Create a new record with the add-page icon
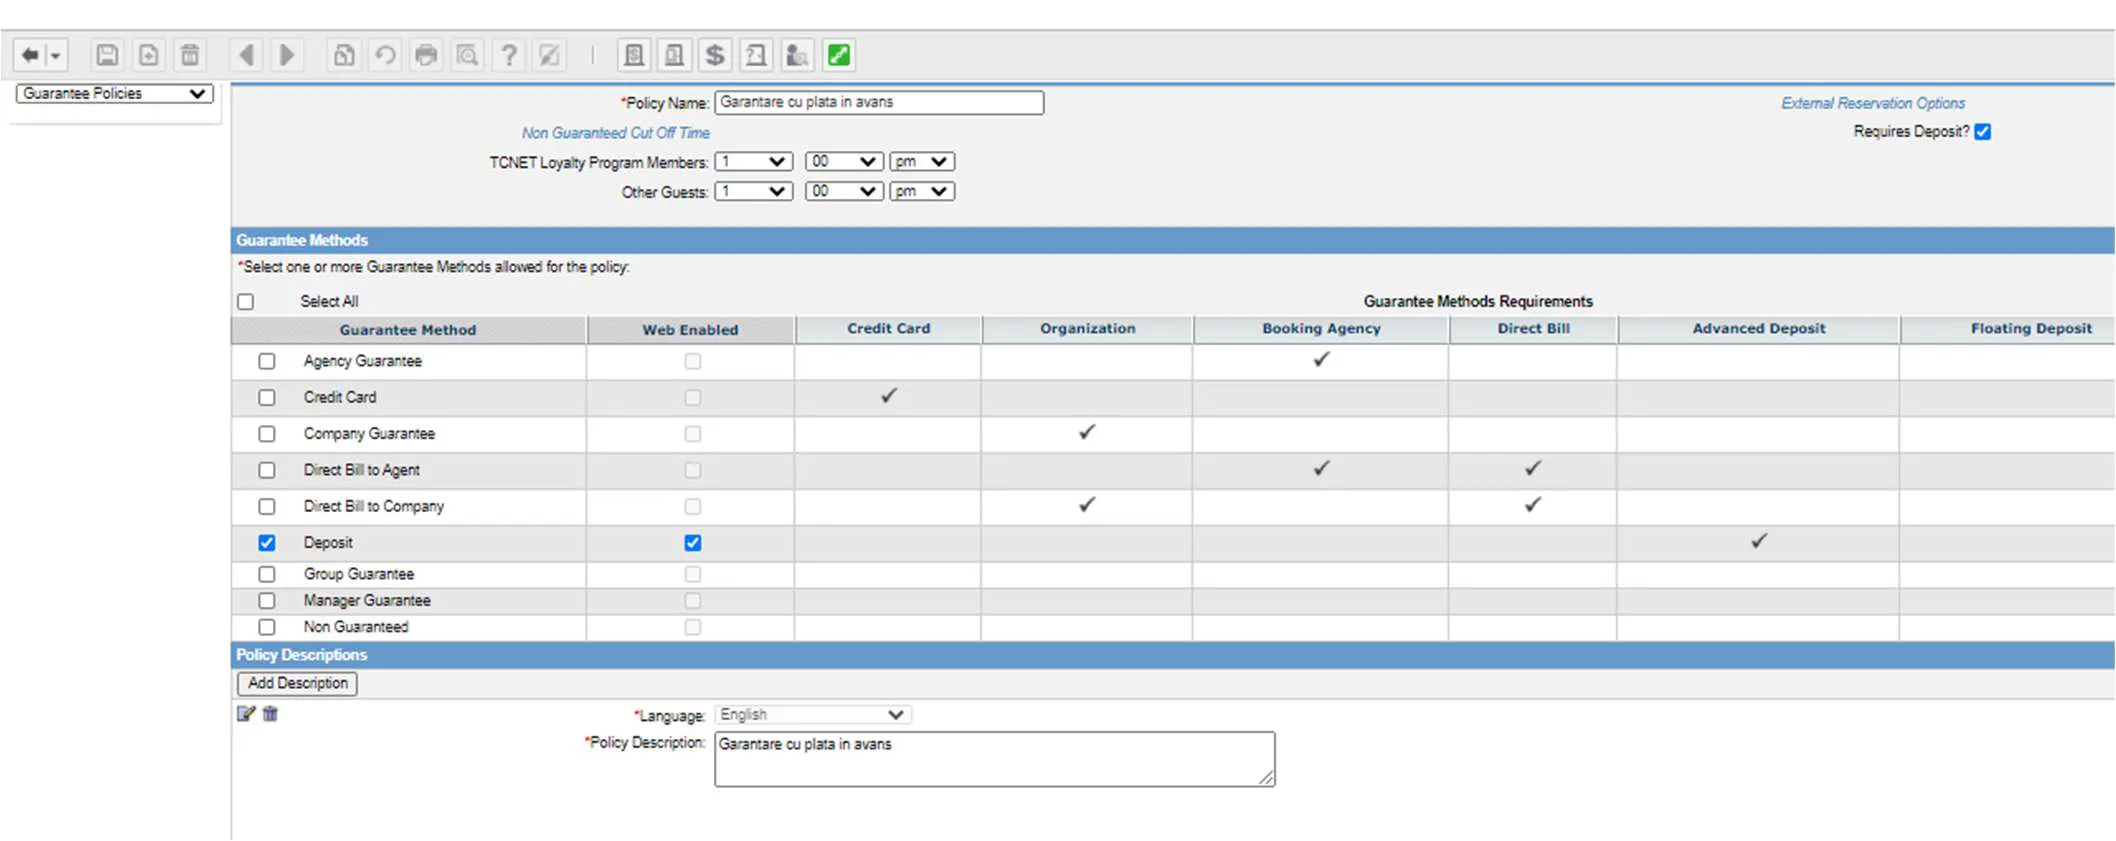The width and height of the screenshot is (2116, 841). pos(148,55)
